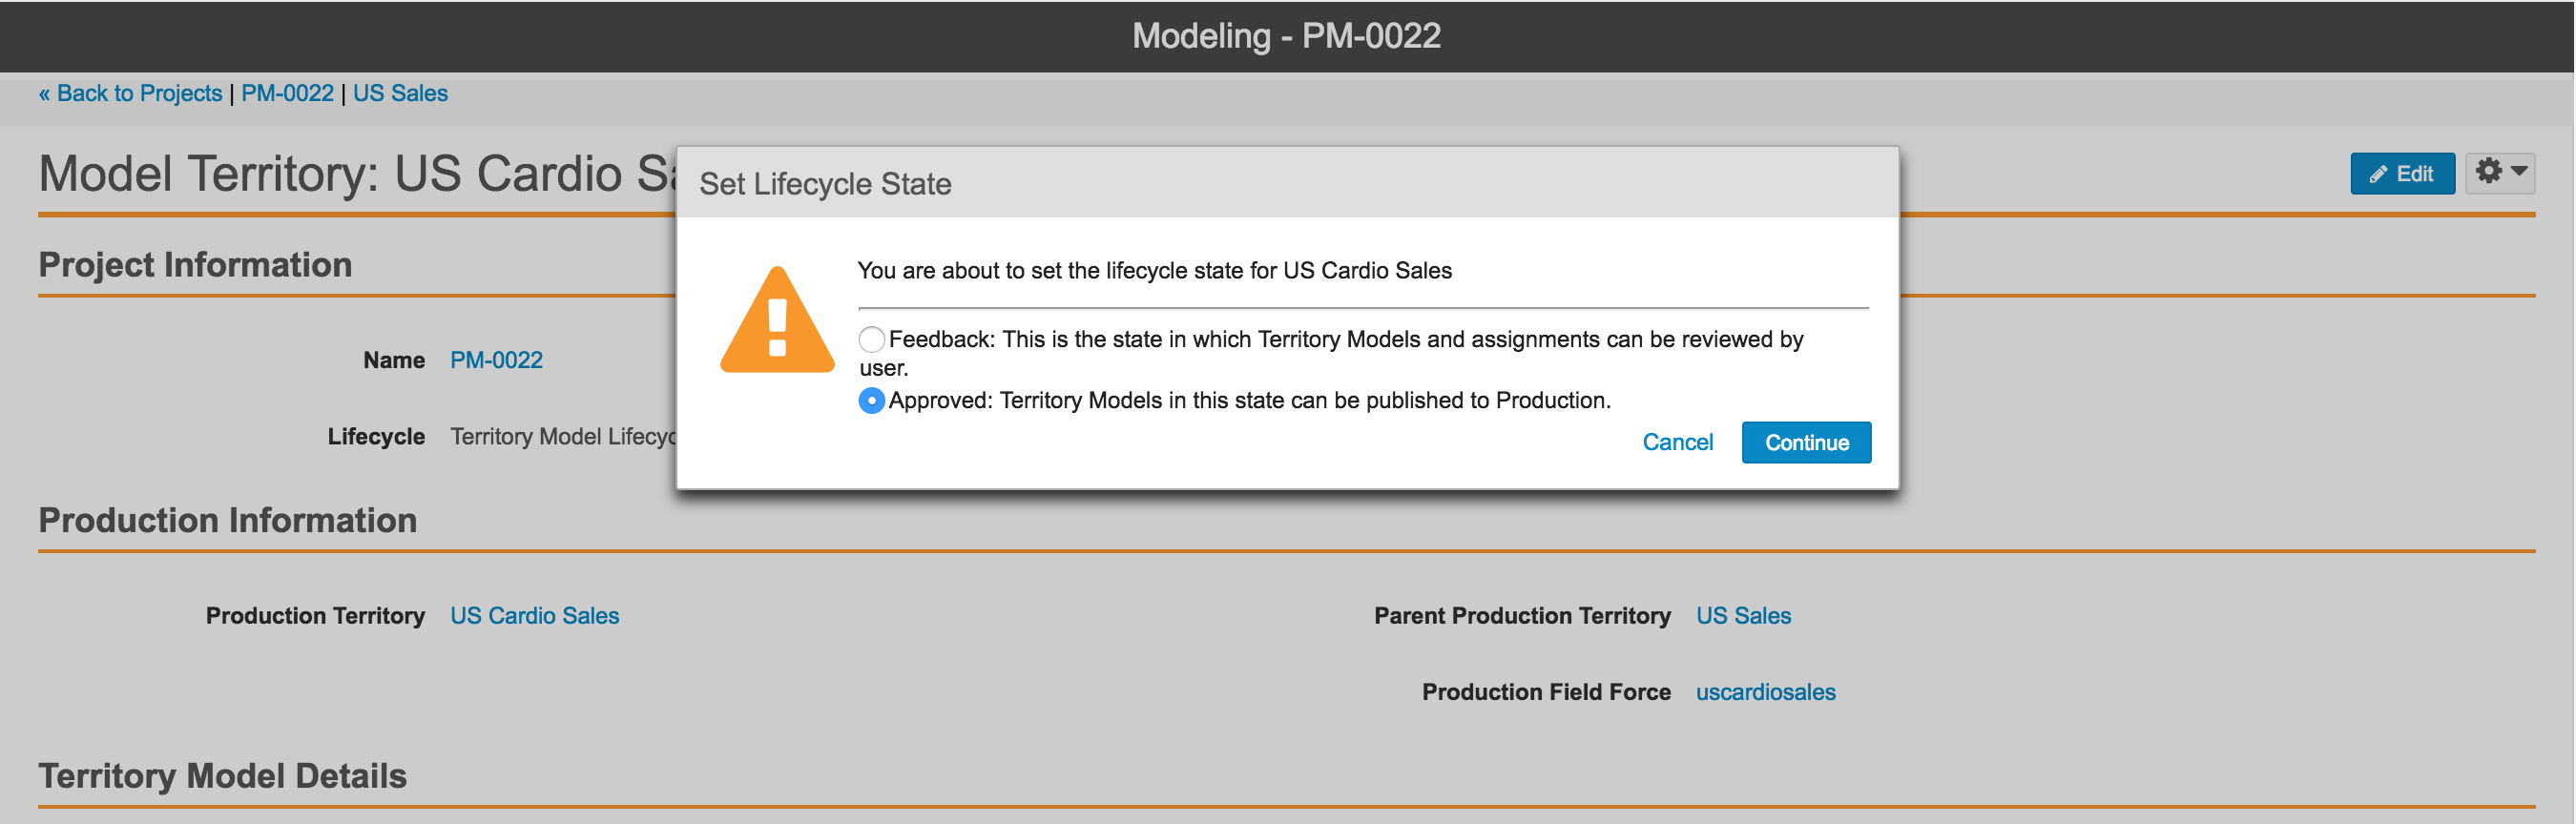The height and width of the screenshot is (824, 2576).
Task: Click the Project Information section header
Action: click(195, 265)
